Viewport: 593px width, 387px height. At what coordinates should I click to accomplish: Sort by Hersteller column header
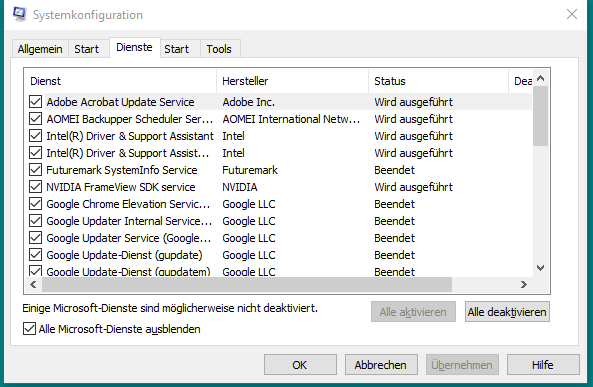tap(292, 81)
